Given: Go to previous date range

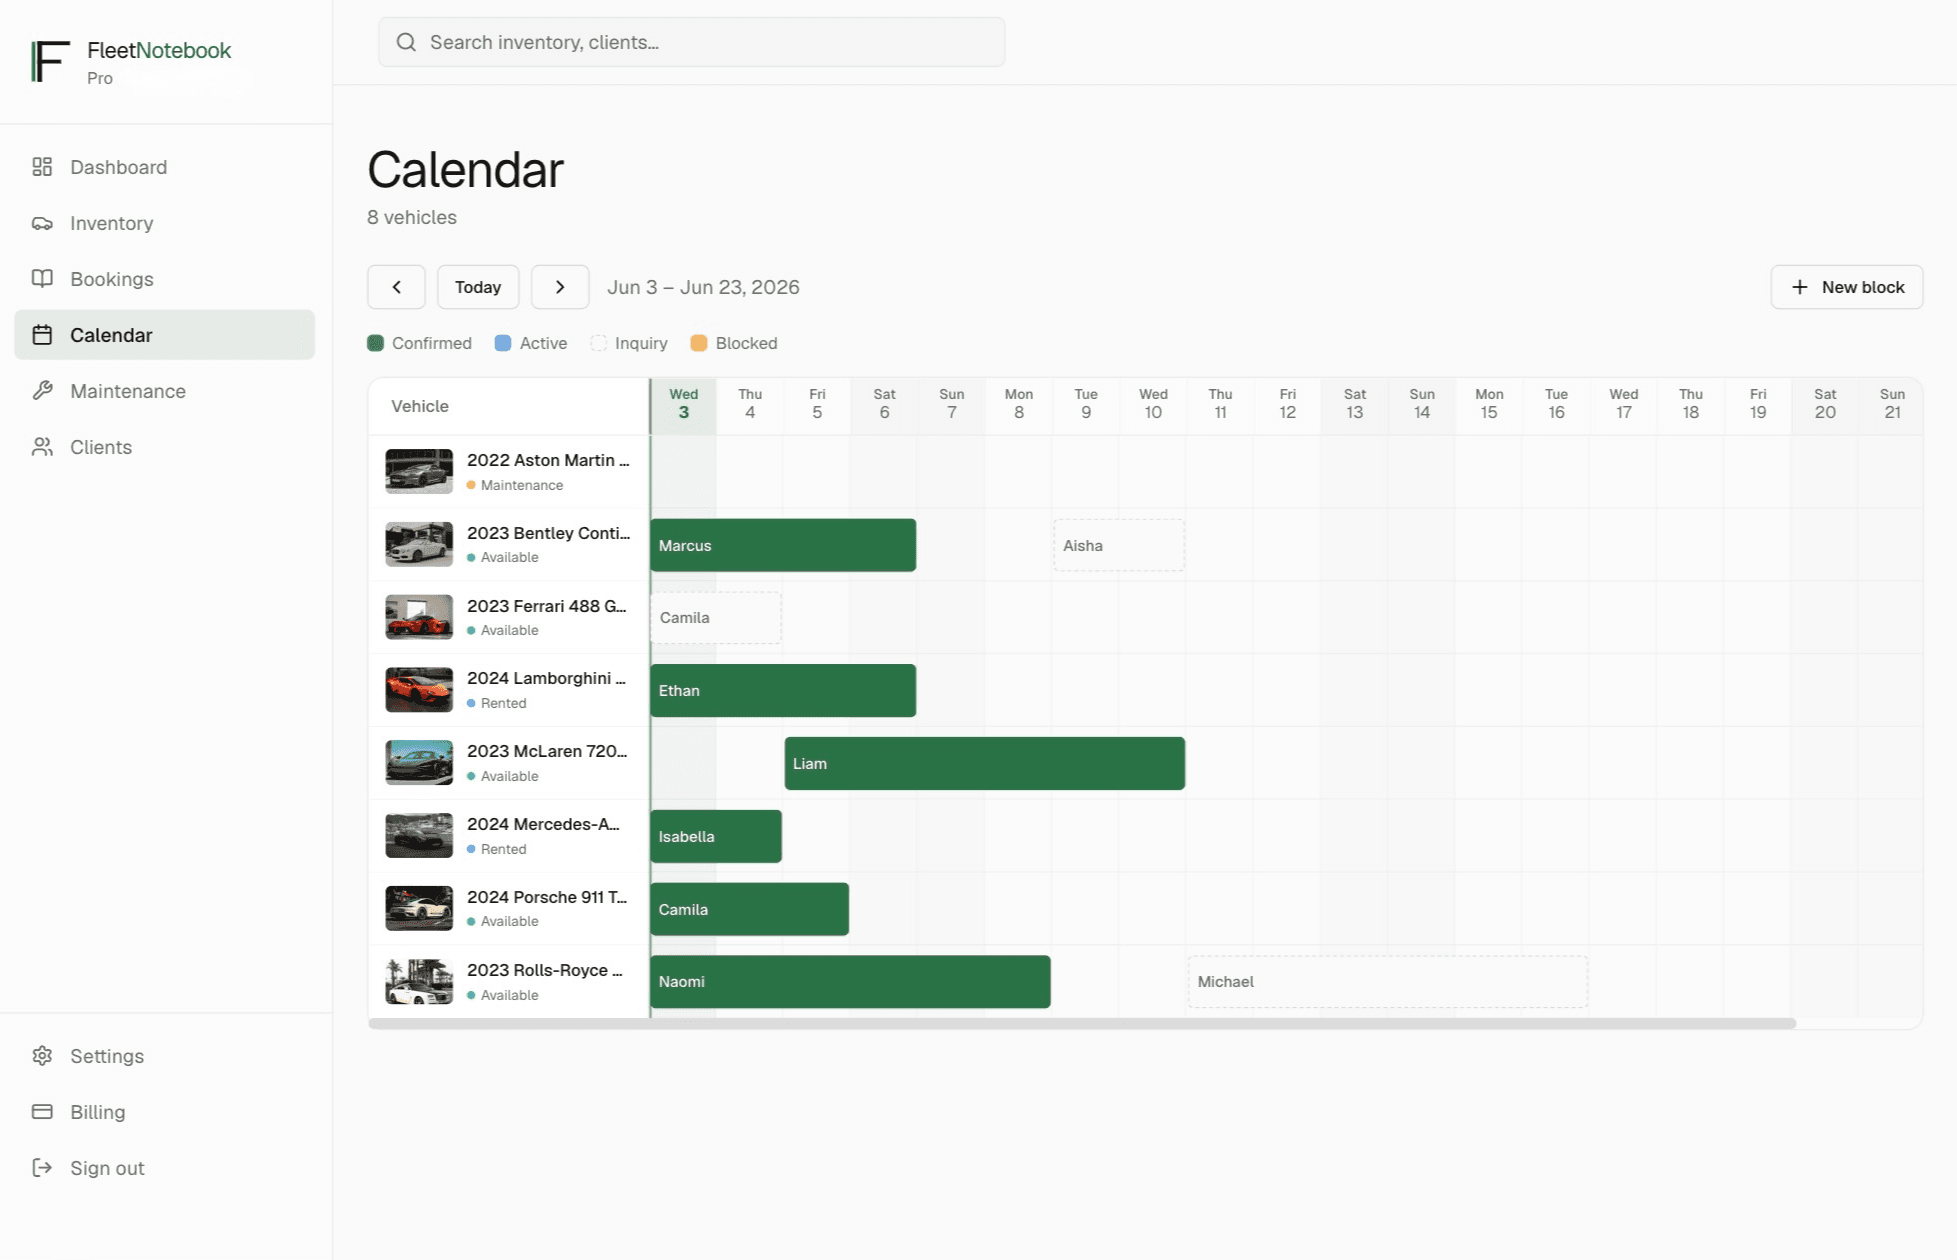Looking at the screenshot, I should tap(396, 287).
